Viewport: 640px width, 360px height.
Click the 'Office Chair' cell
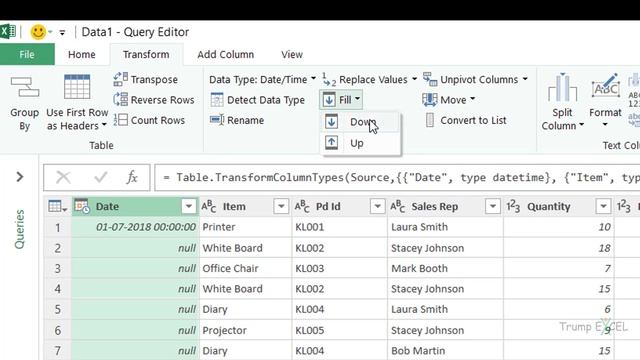[245, 269]
